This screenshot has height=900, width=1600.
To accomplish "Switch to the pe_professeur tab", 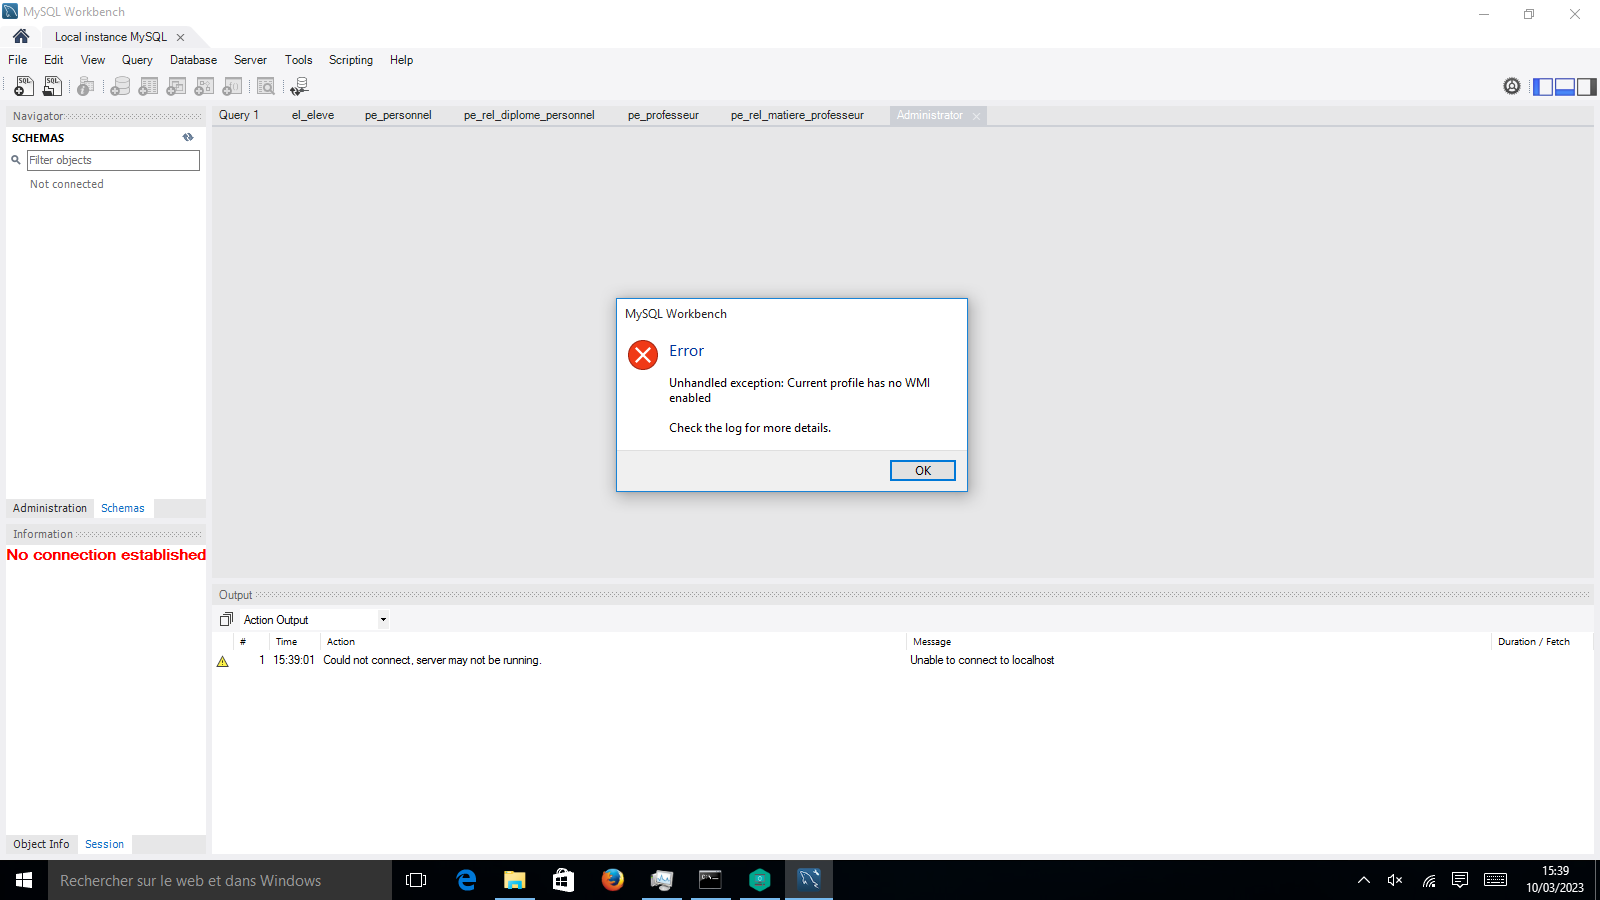I will coord(663,115).
